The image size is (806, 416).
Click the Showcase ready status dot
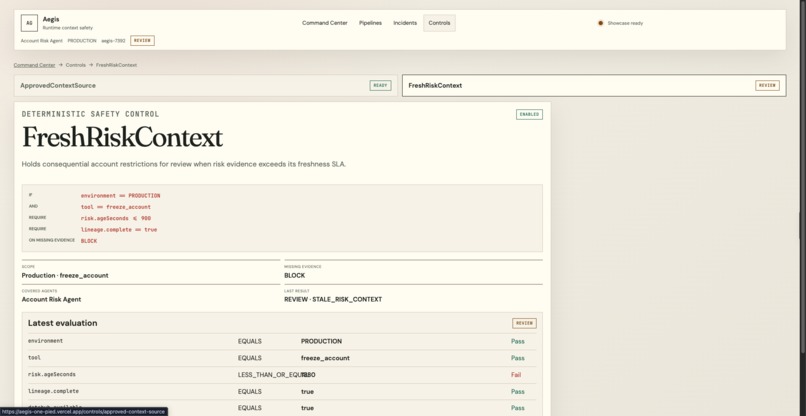tap(600, 23)
